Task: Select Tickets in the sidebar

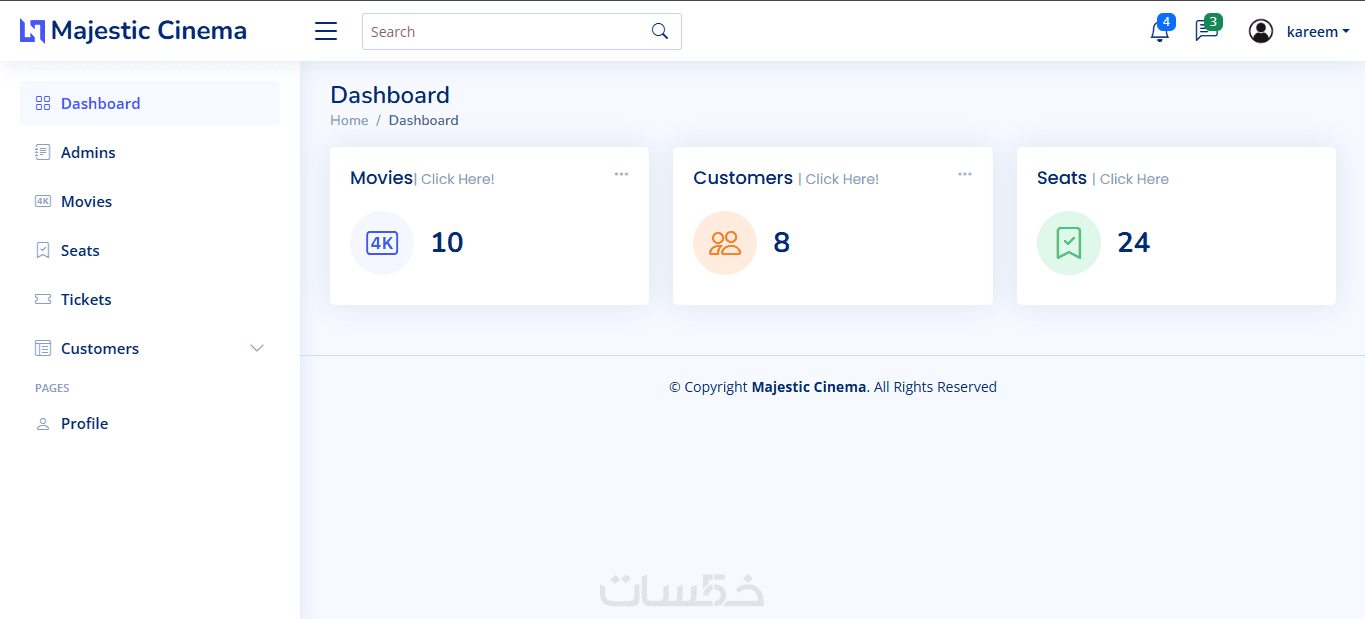Action: 86,299
